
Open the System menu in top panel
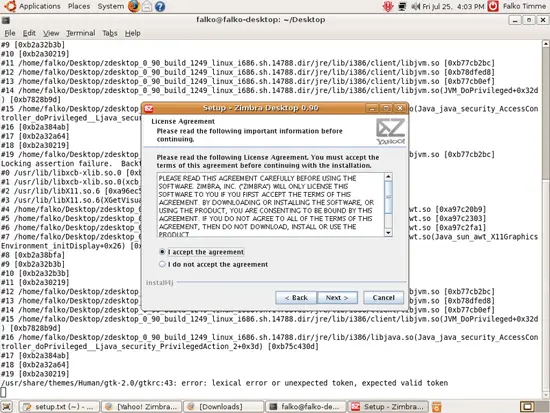pyautogui.click(x=110, y=6)
